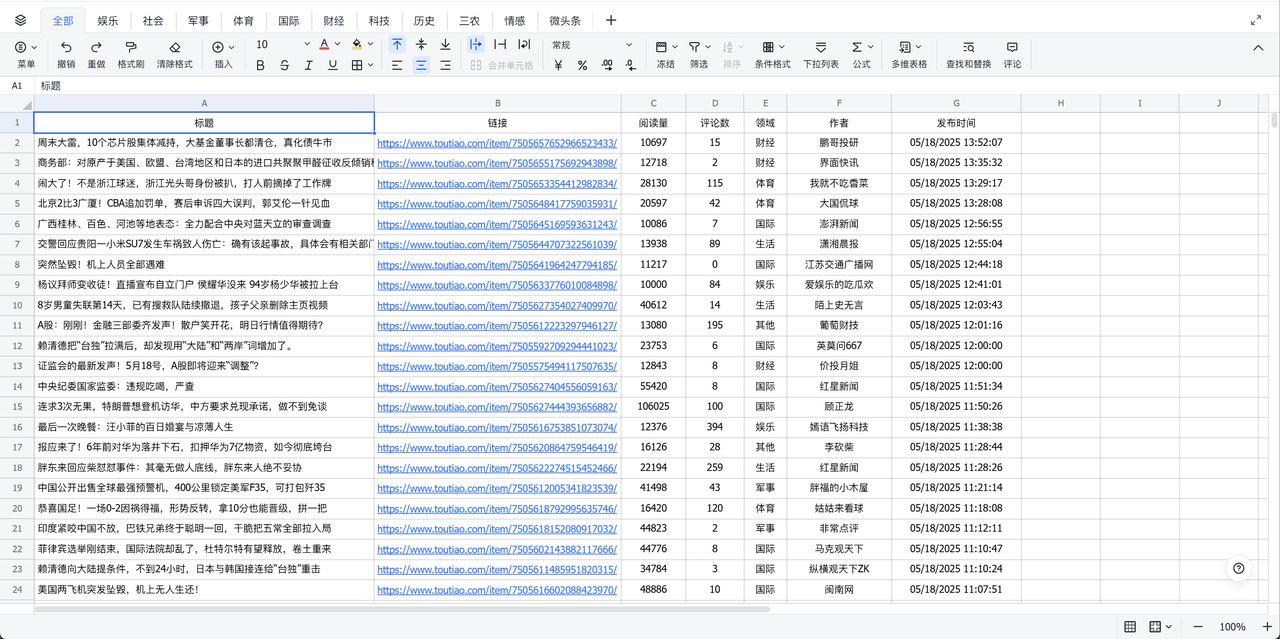Click the undo (撤销) icon
Image resolution: width=1280 pixels, height=639 pixels.
[66, 47]
